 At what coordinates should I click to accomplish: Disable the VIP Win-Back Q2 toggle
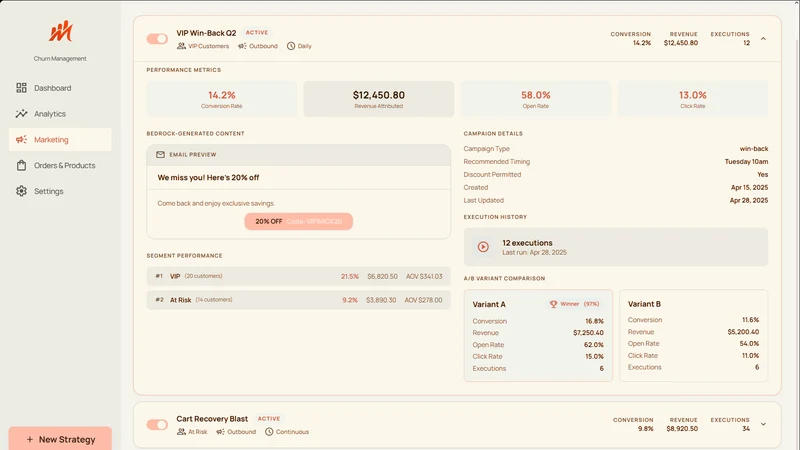point(157,39)
